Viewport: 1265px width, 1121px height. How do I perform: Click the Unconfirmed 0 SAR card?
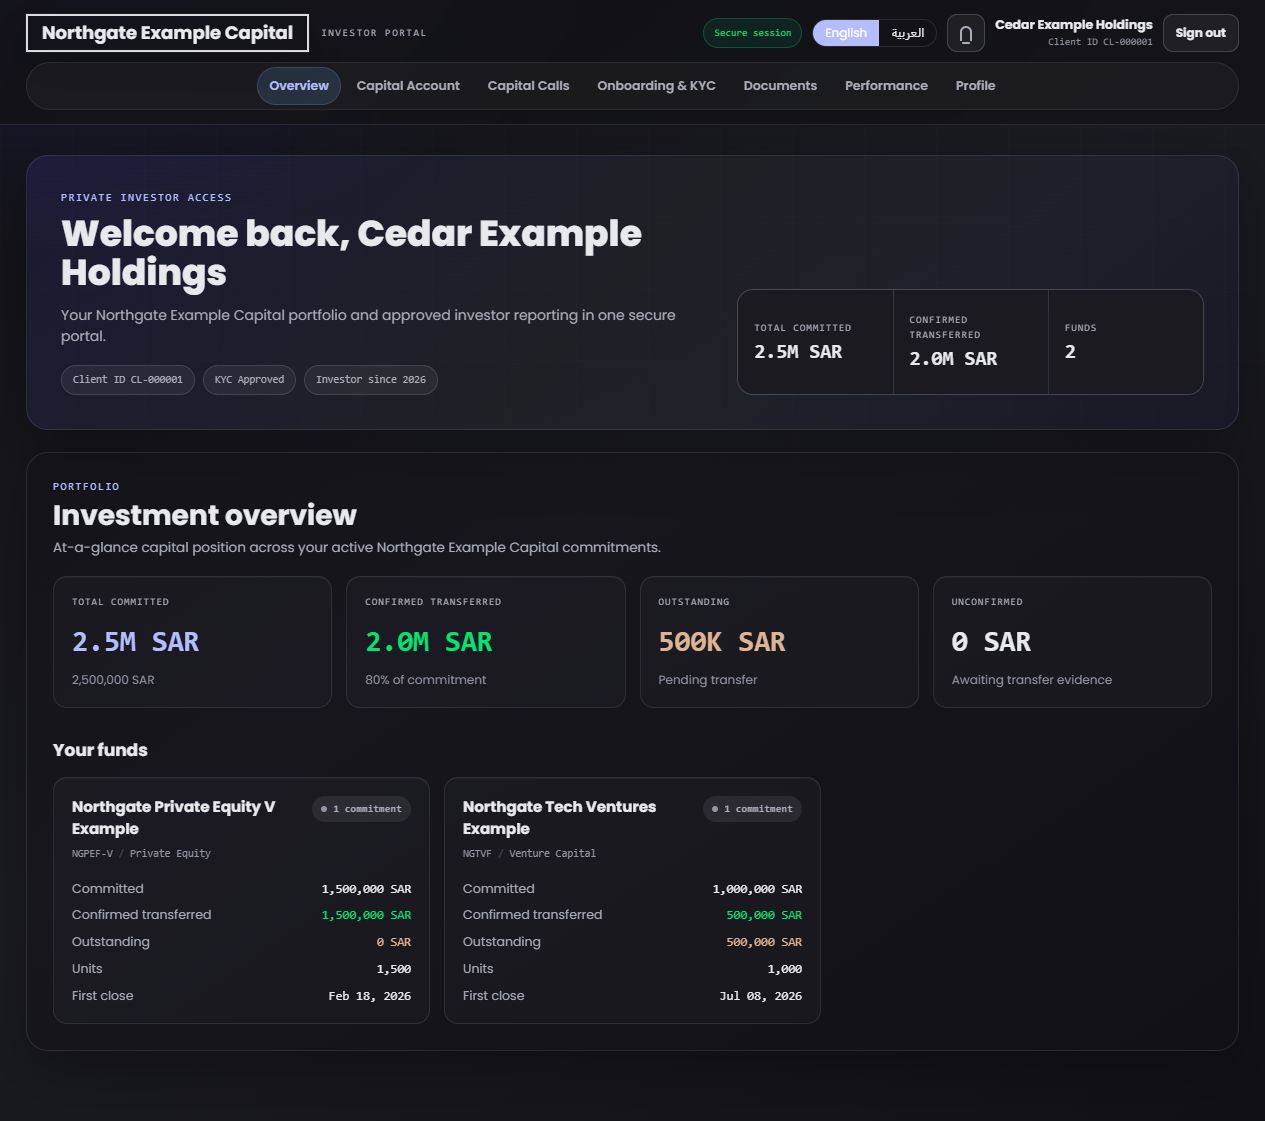pyautogui.click(x=1072, y=642)
